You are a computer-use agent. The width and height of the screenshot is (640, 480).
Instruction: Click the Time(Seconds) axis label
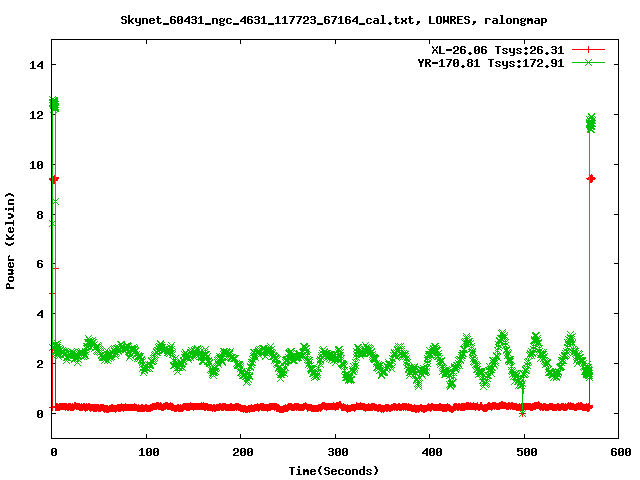(x=333, y=471)
